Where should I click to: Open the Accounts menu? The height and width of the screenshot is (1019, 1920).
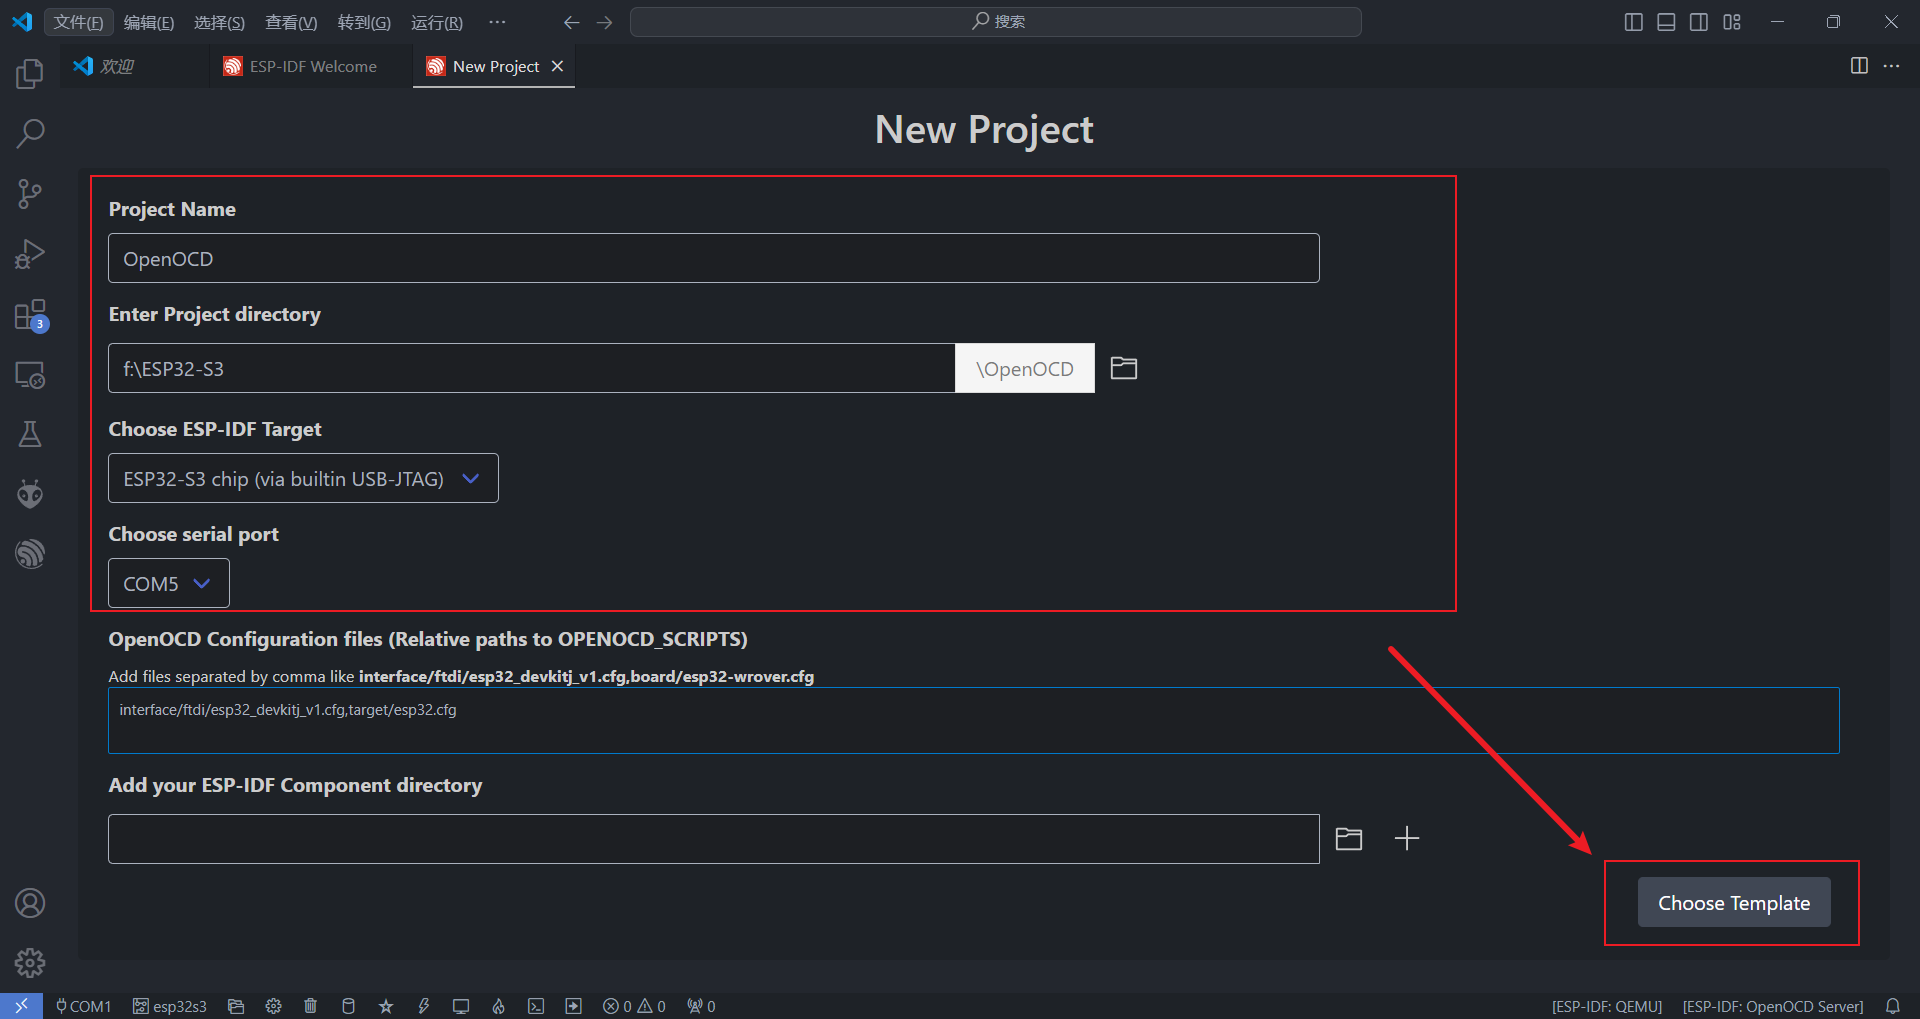tap(30, 903)
